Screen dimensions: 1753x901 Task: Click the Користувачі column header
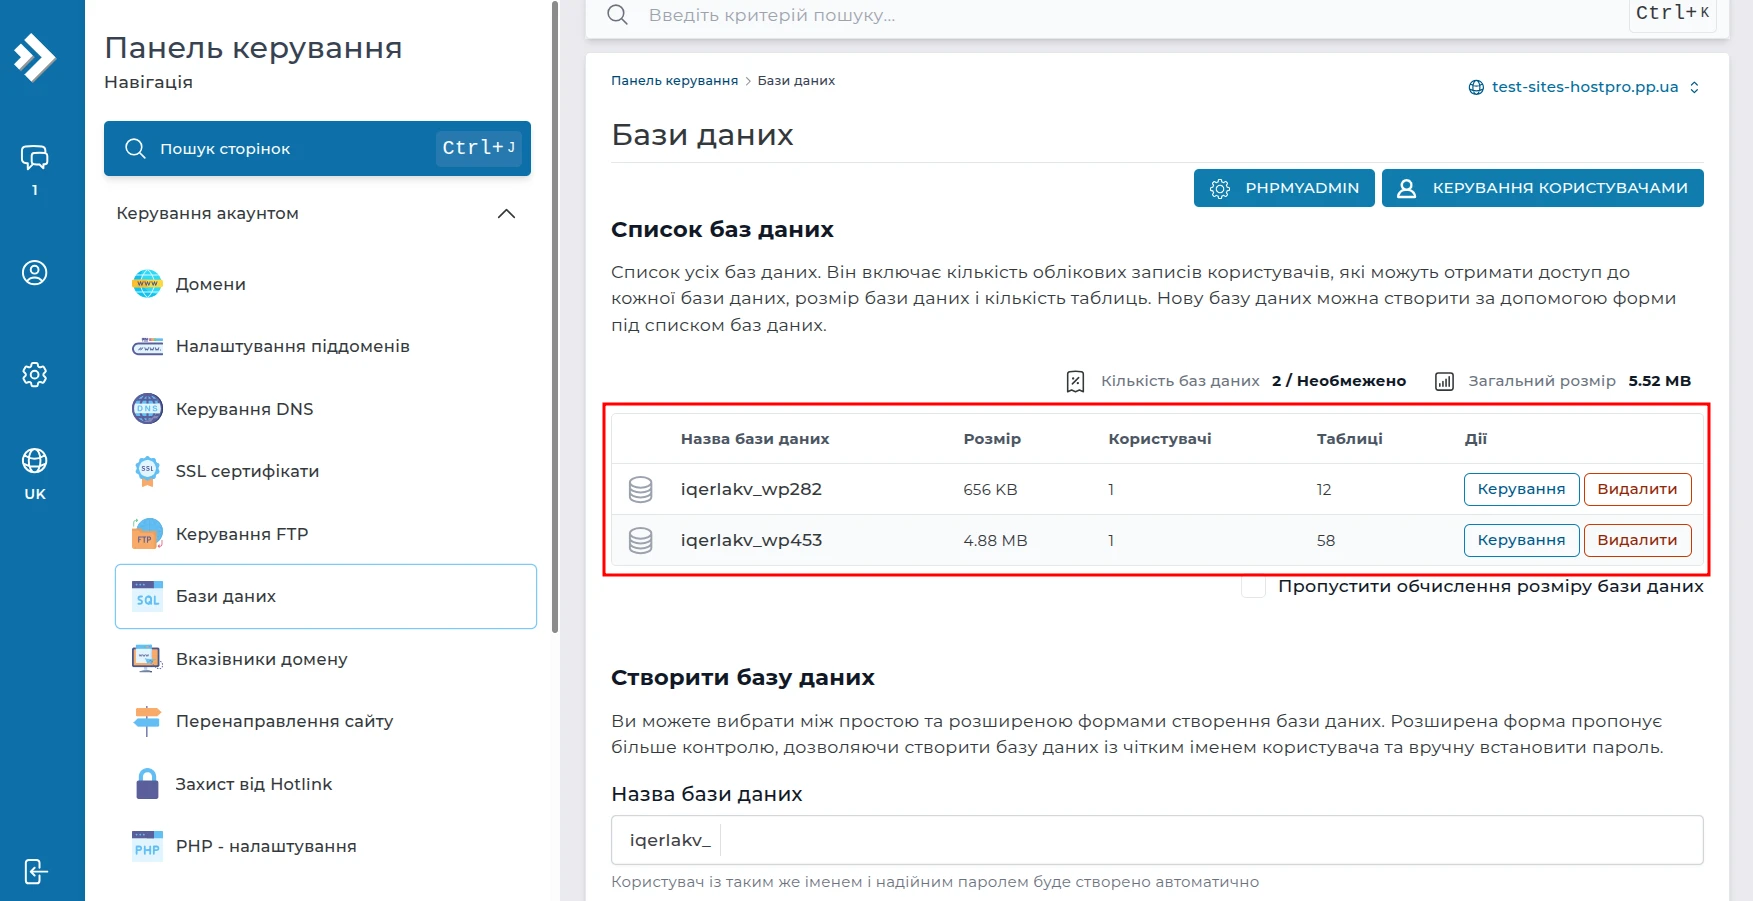coord(1160,439)
